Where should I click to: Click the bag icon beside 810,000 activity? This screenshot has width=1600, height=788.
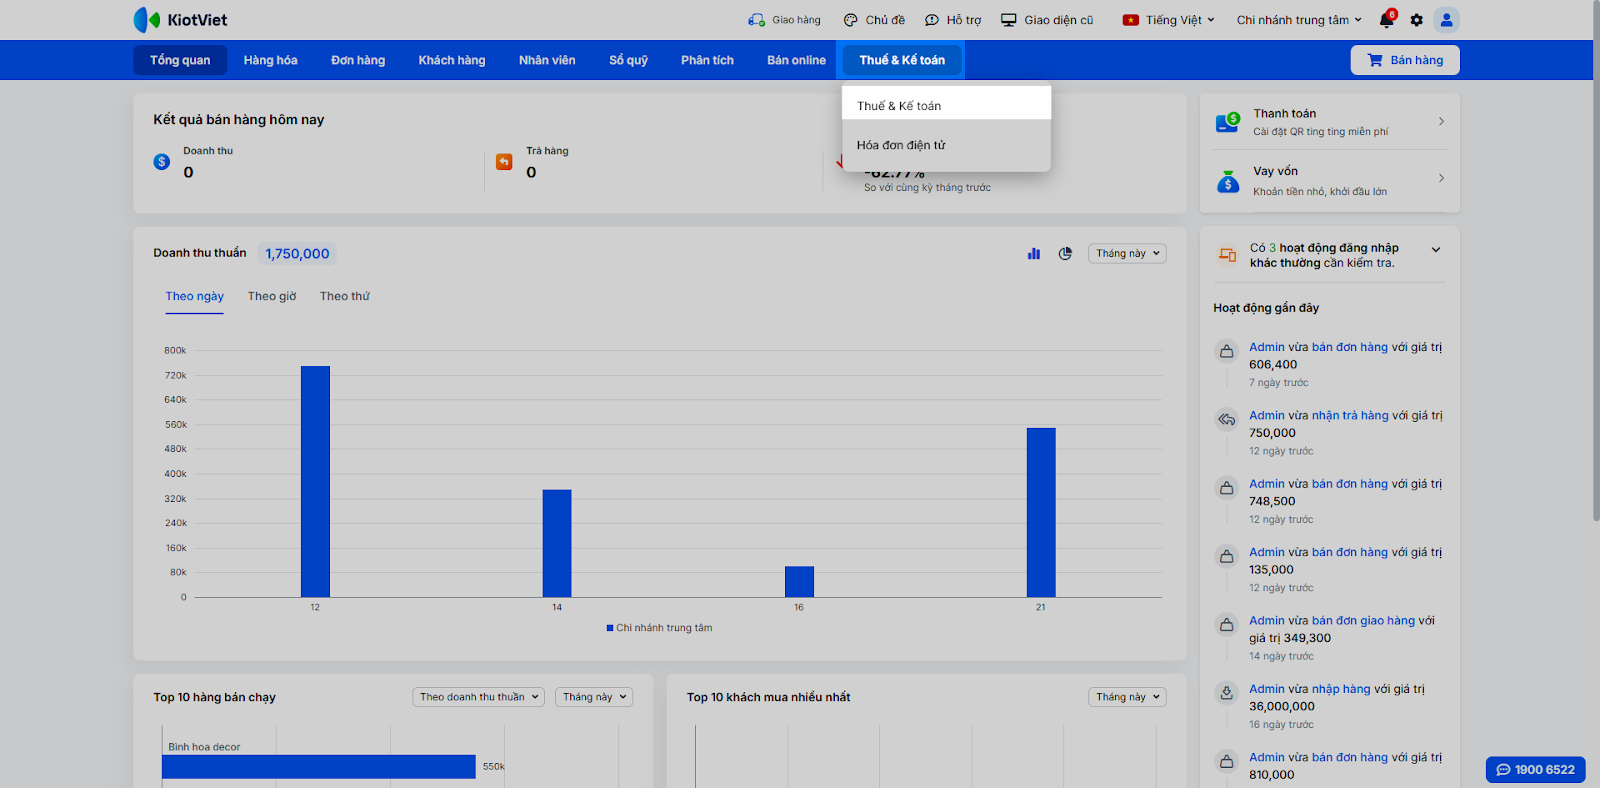click(x=1226, y=762)
